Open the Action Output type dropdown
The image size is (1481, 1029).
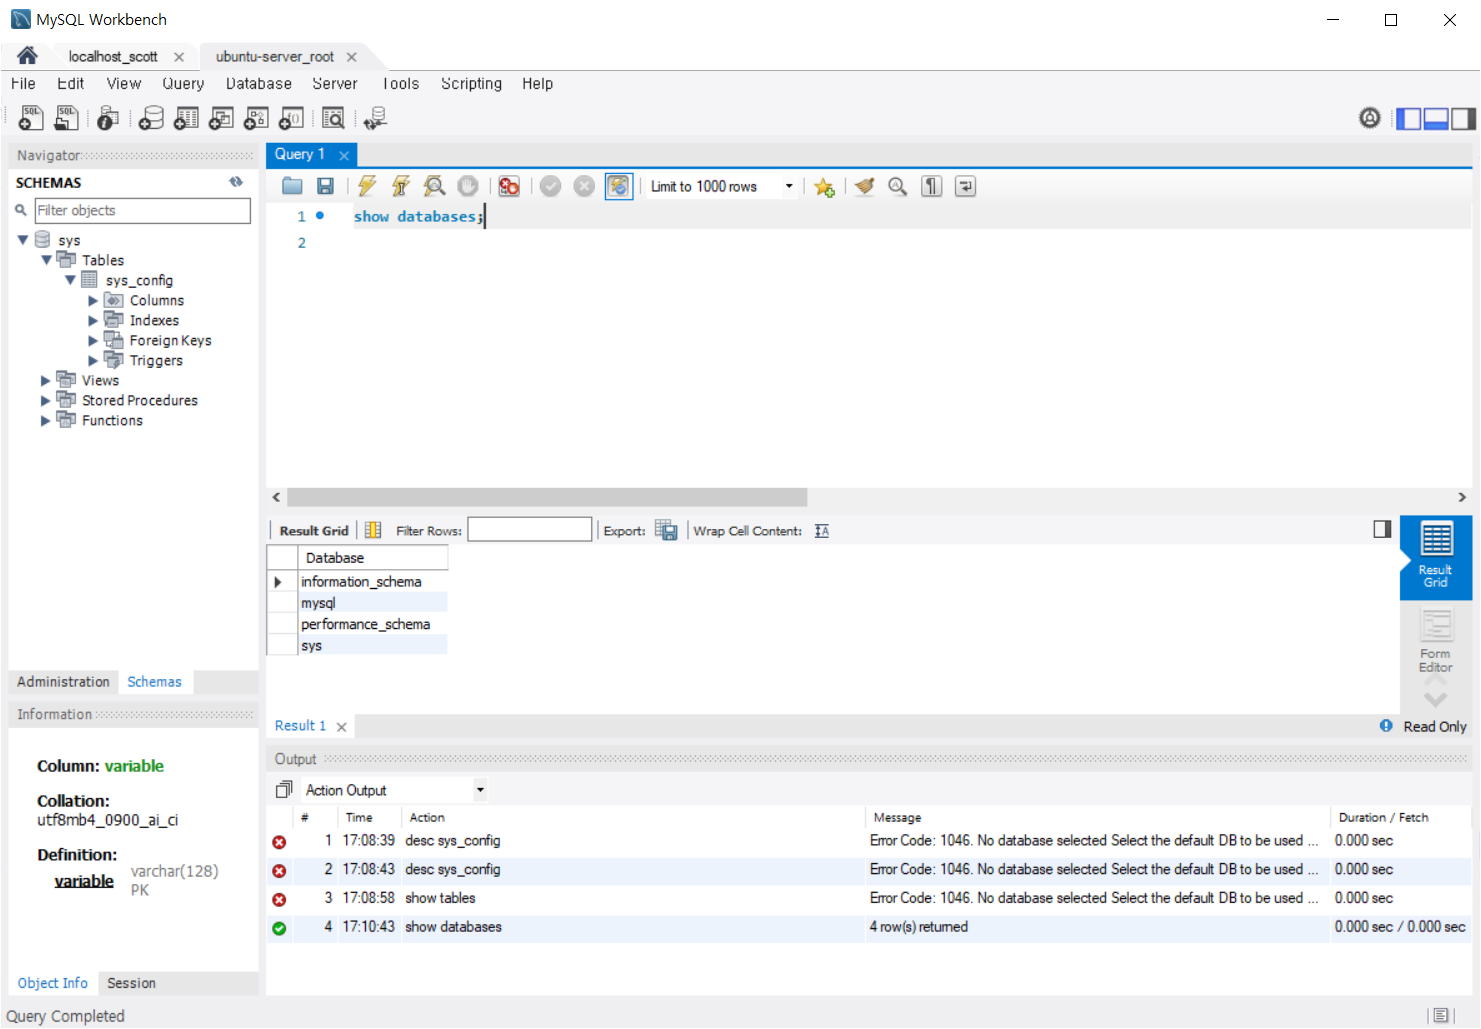(480, 790)
